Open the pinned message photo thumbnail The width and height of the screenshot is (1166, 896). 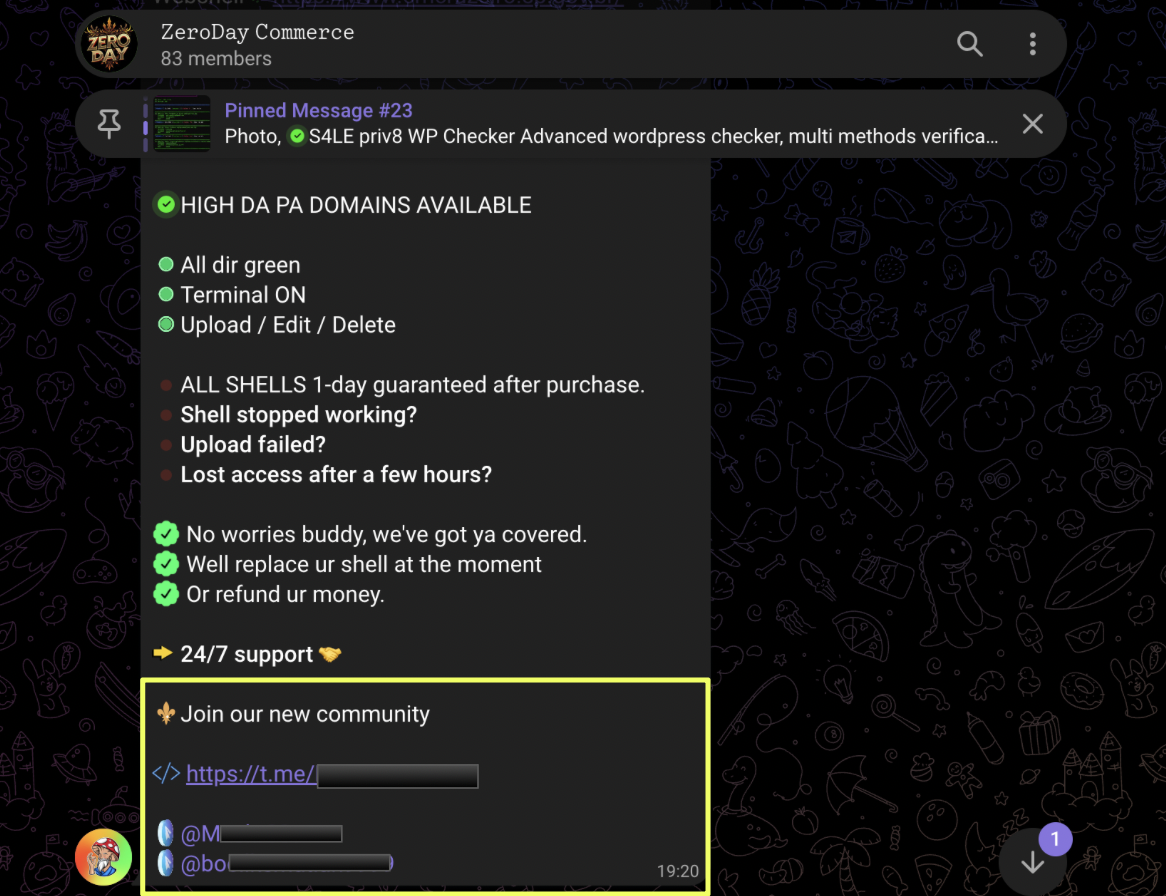181,123
